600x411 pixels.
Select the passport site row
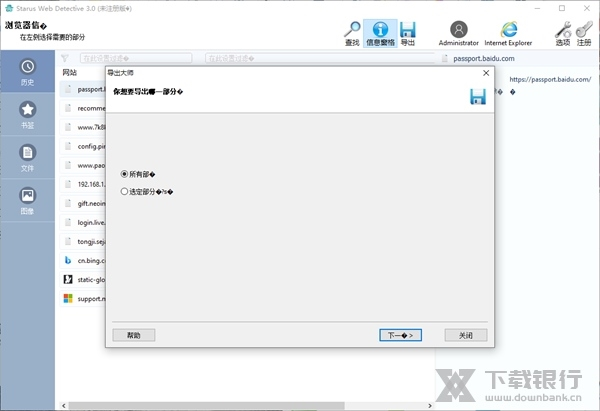pos(83,89)
